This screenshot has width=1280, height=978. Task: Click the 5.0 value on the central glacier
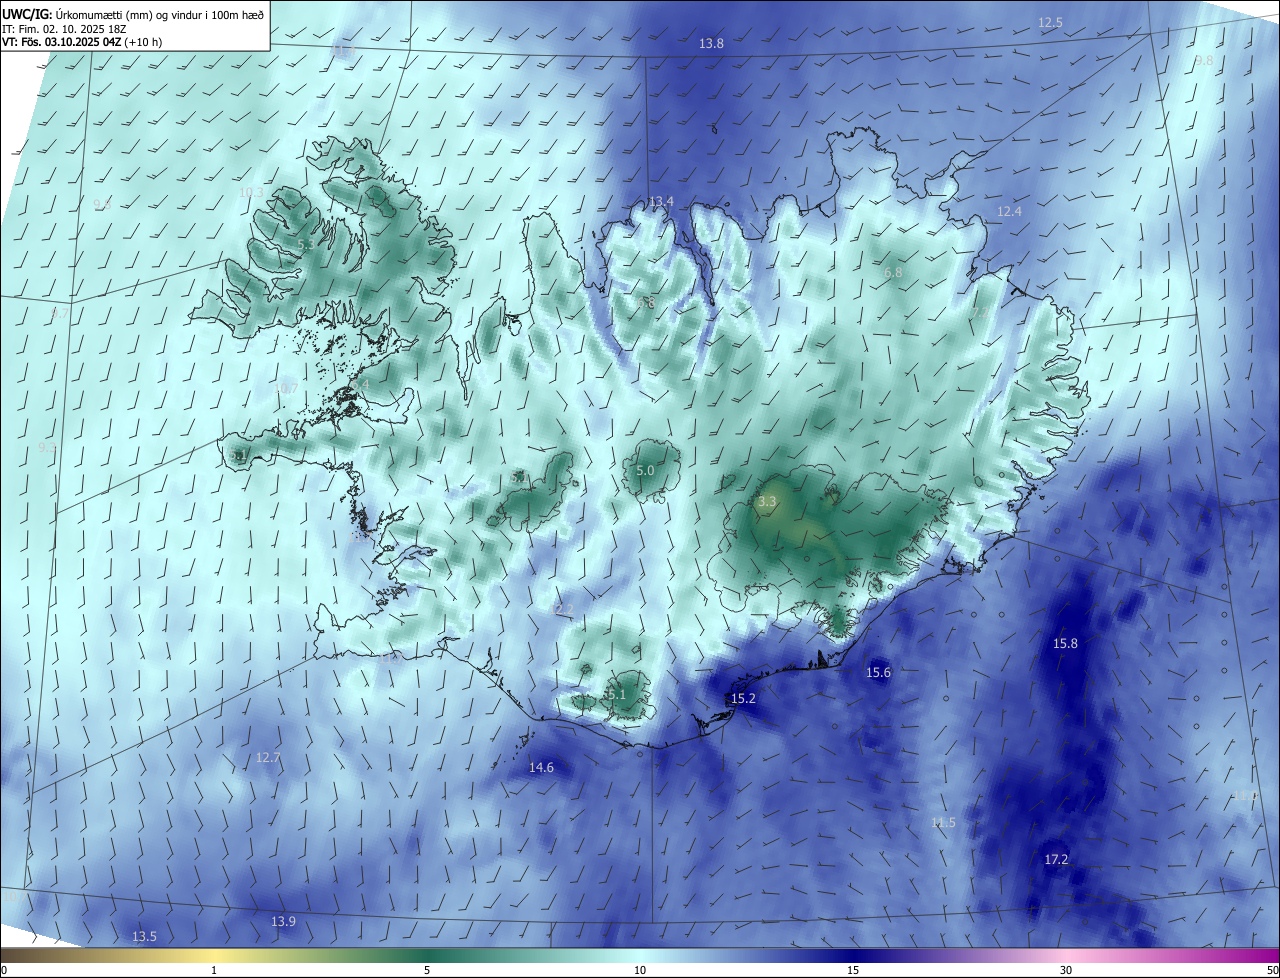645,470
